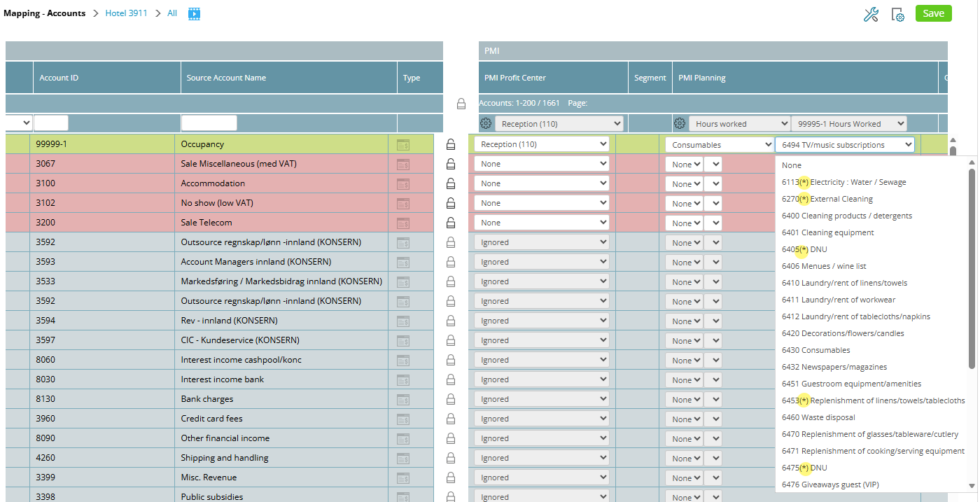This screenshot has height=502, width=980.
Task: Open Hours worked filter dropdown
Action: point(739,124)
